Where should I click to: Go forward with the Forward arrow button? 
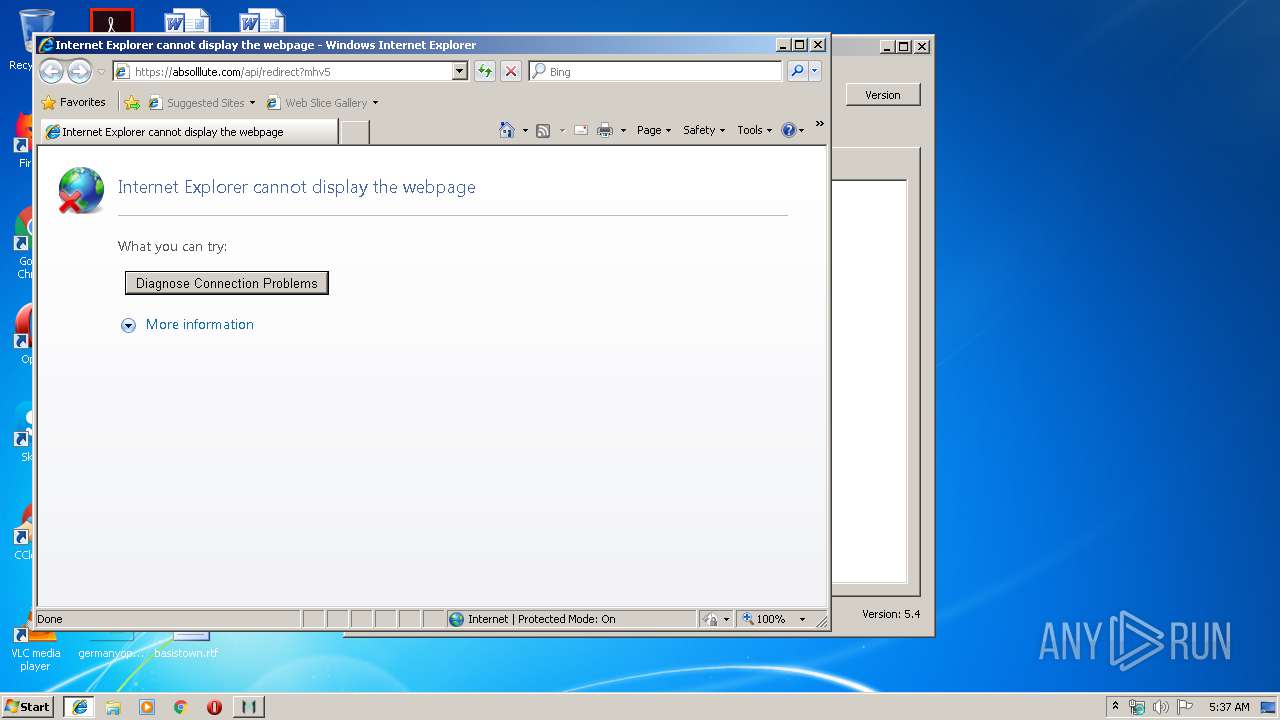click(x=79, y=71)
